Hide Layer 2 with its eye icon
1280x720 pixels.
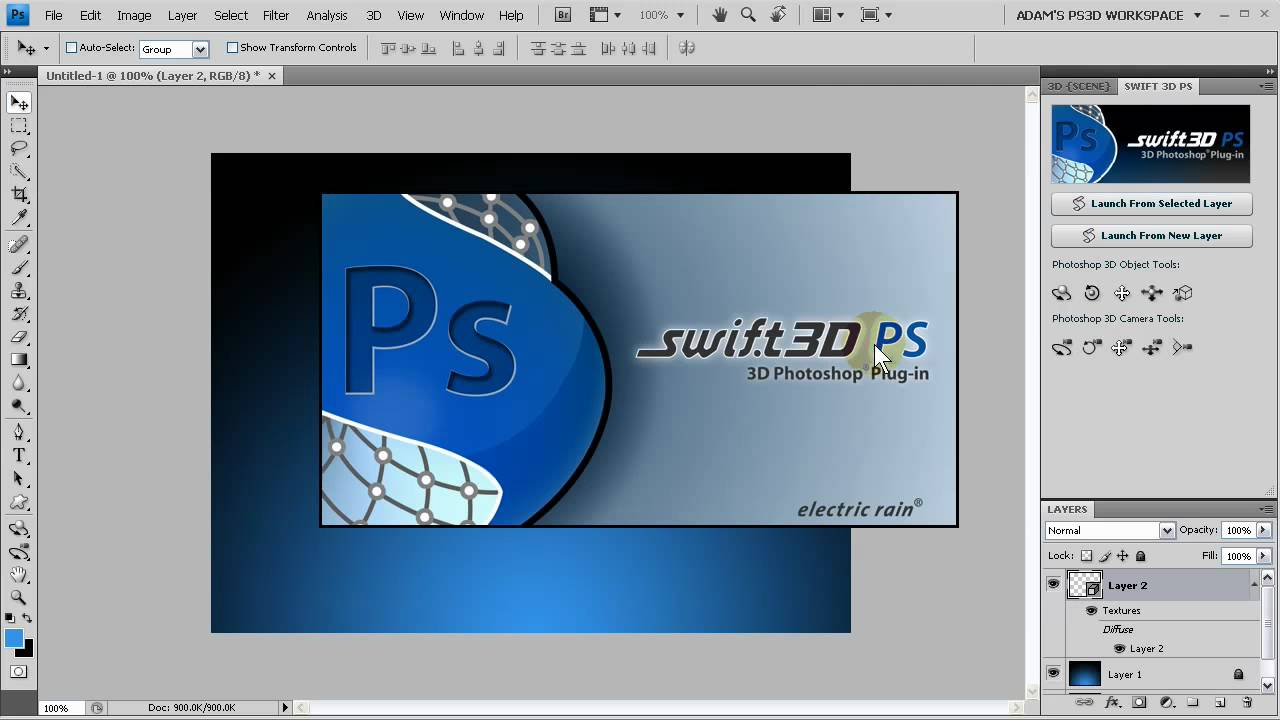1053,584
